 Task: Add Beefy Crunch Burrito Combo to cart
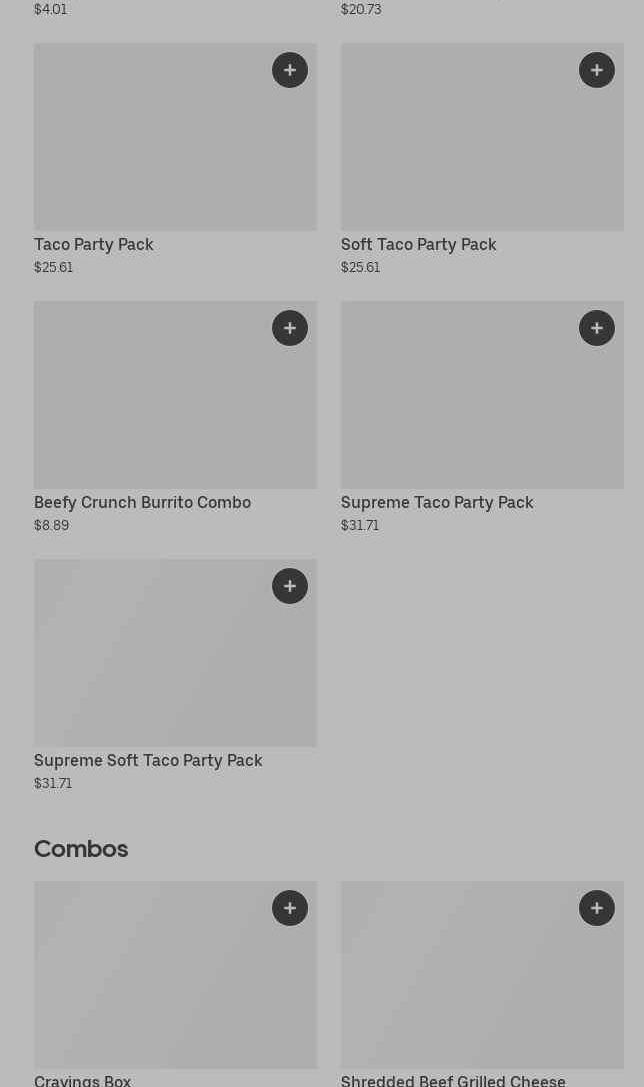point(290,328)
